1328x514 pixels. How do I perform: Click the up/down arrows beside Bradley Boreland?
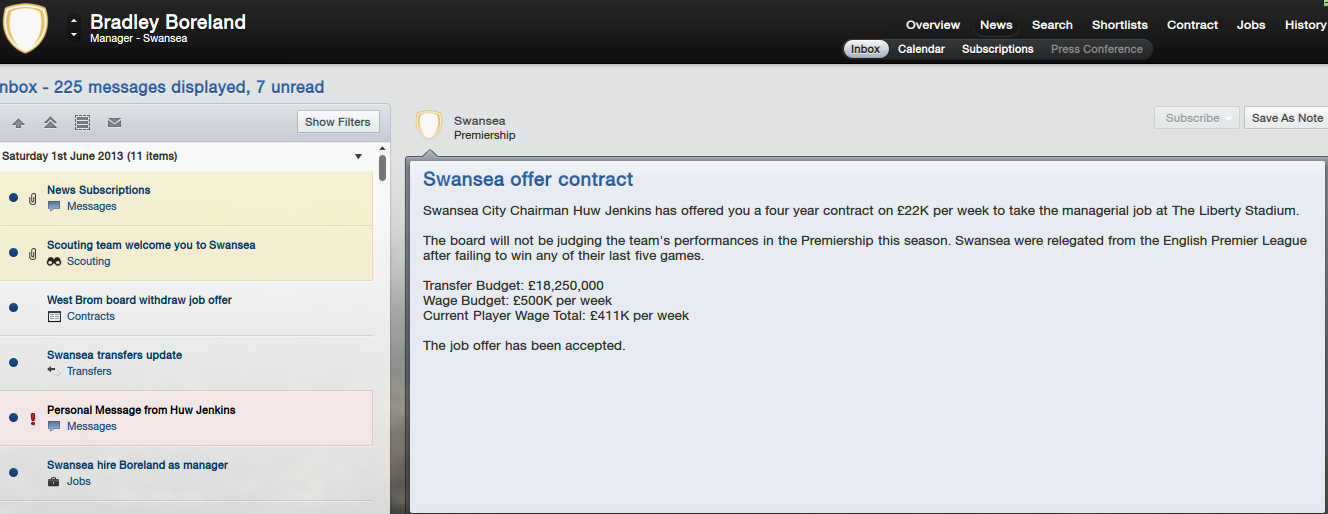click(x=73, y=28)
